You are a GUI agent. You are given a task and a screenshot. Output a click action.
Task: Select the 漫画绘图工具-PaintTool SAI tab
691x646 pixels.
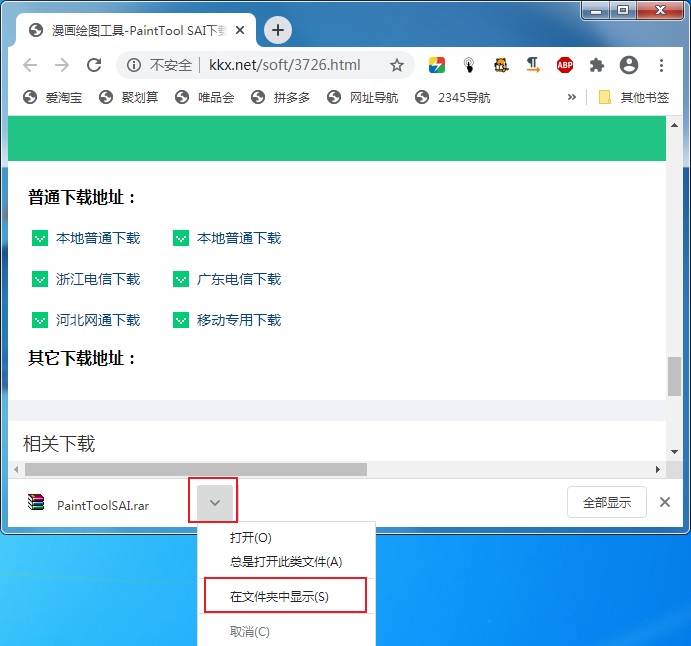(136, 30)
